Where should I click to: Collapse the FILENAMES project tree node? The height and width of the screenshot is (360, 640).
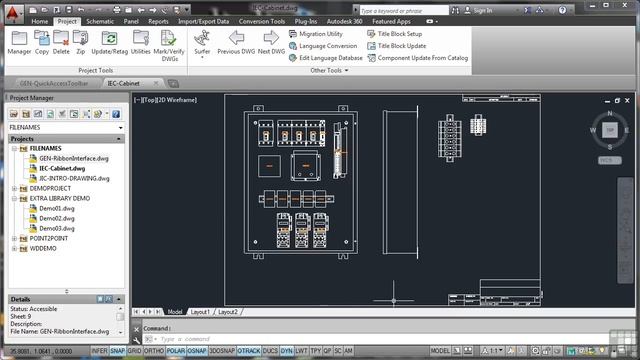(x=14, y=149)
